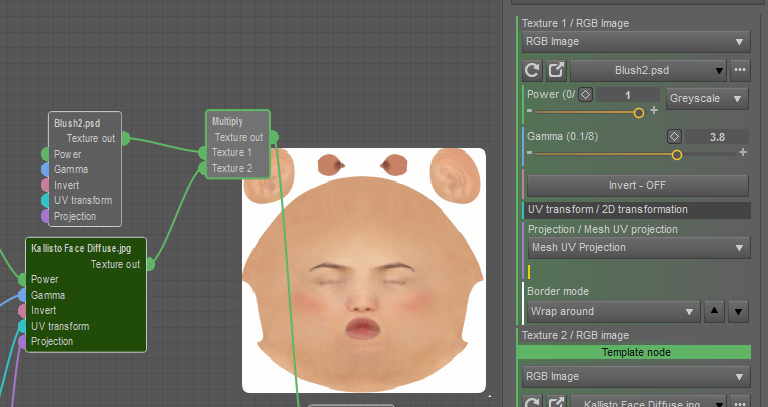Click Projection pin on Kallisto Face Diffuse node
768x407 pixels.
point(22,341)
